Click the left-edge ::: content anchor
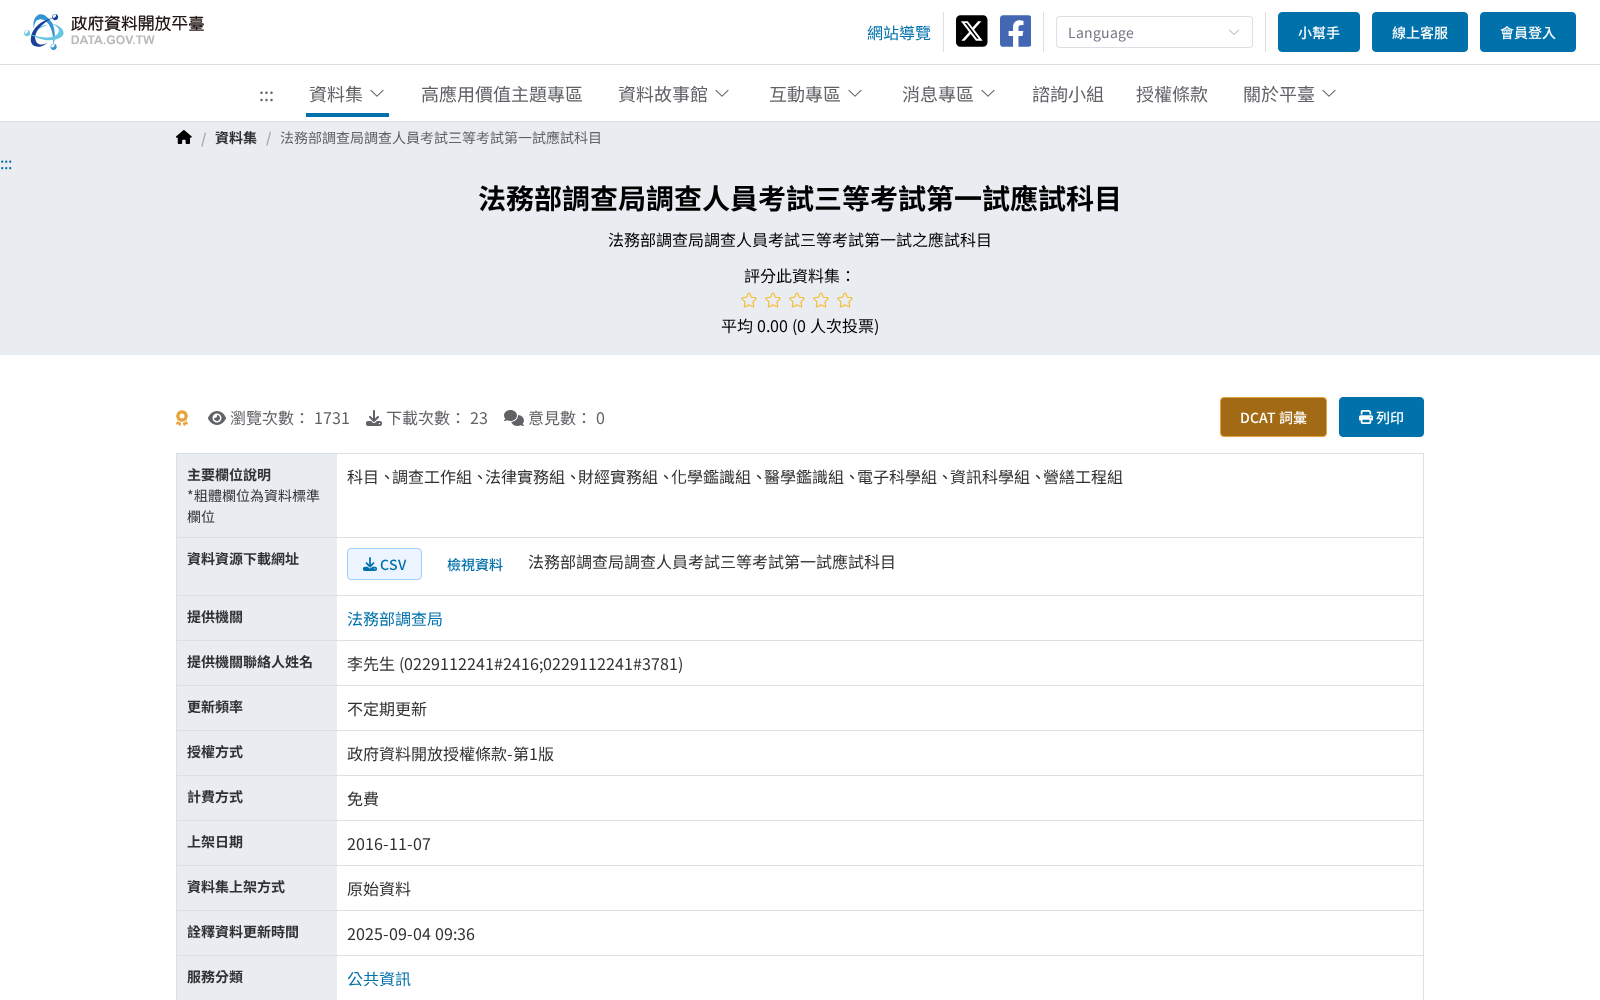 tap(6, 164)
